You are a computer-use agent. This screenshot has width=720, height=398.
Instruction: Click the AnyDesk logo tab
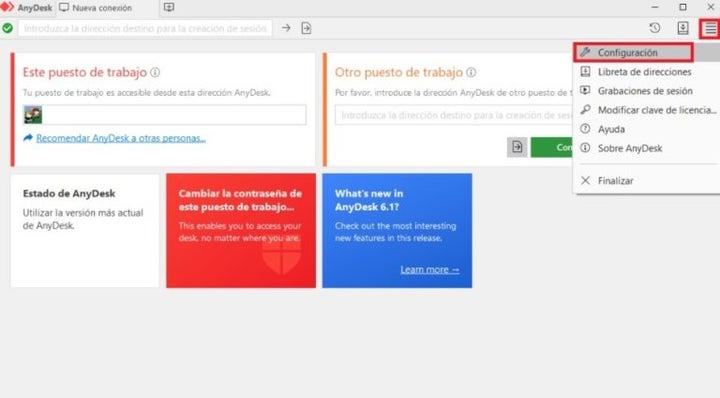click(27, 8)
